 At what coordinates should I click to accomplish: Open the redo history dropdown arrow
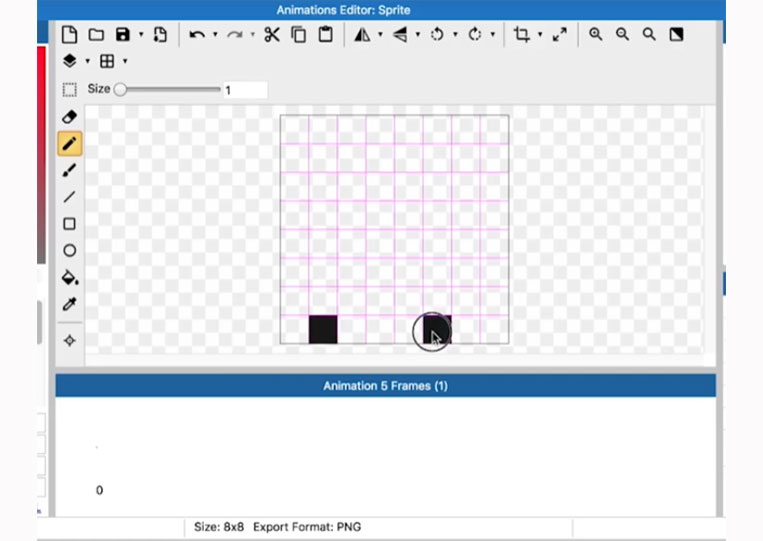click(253, 35)
